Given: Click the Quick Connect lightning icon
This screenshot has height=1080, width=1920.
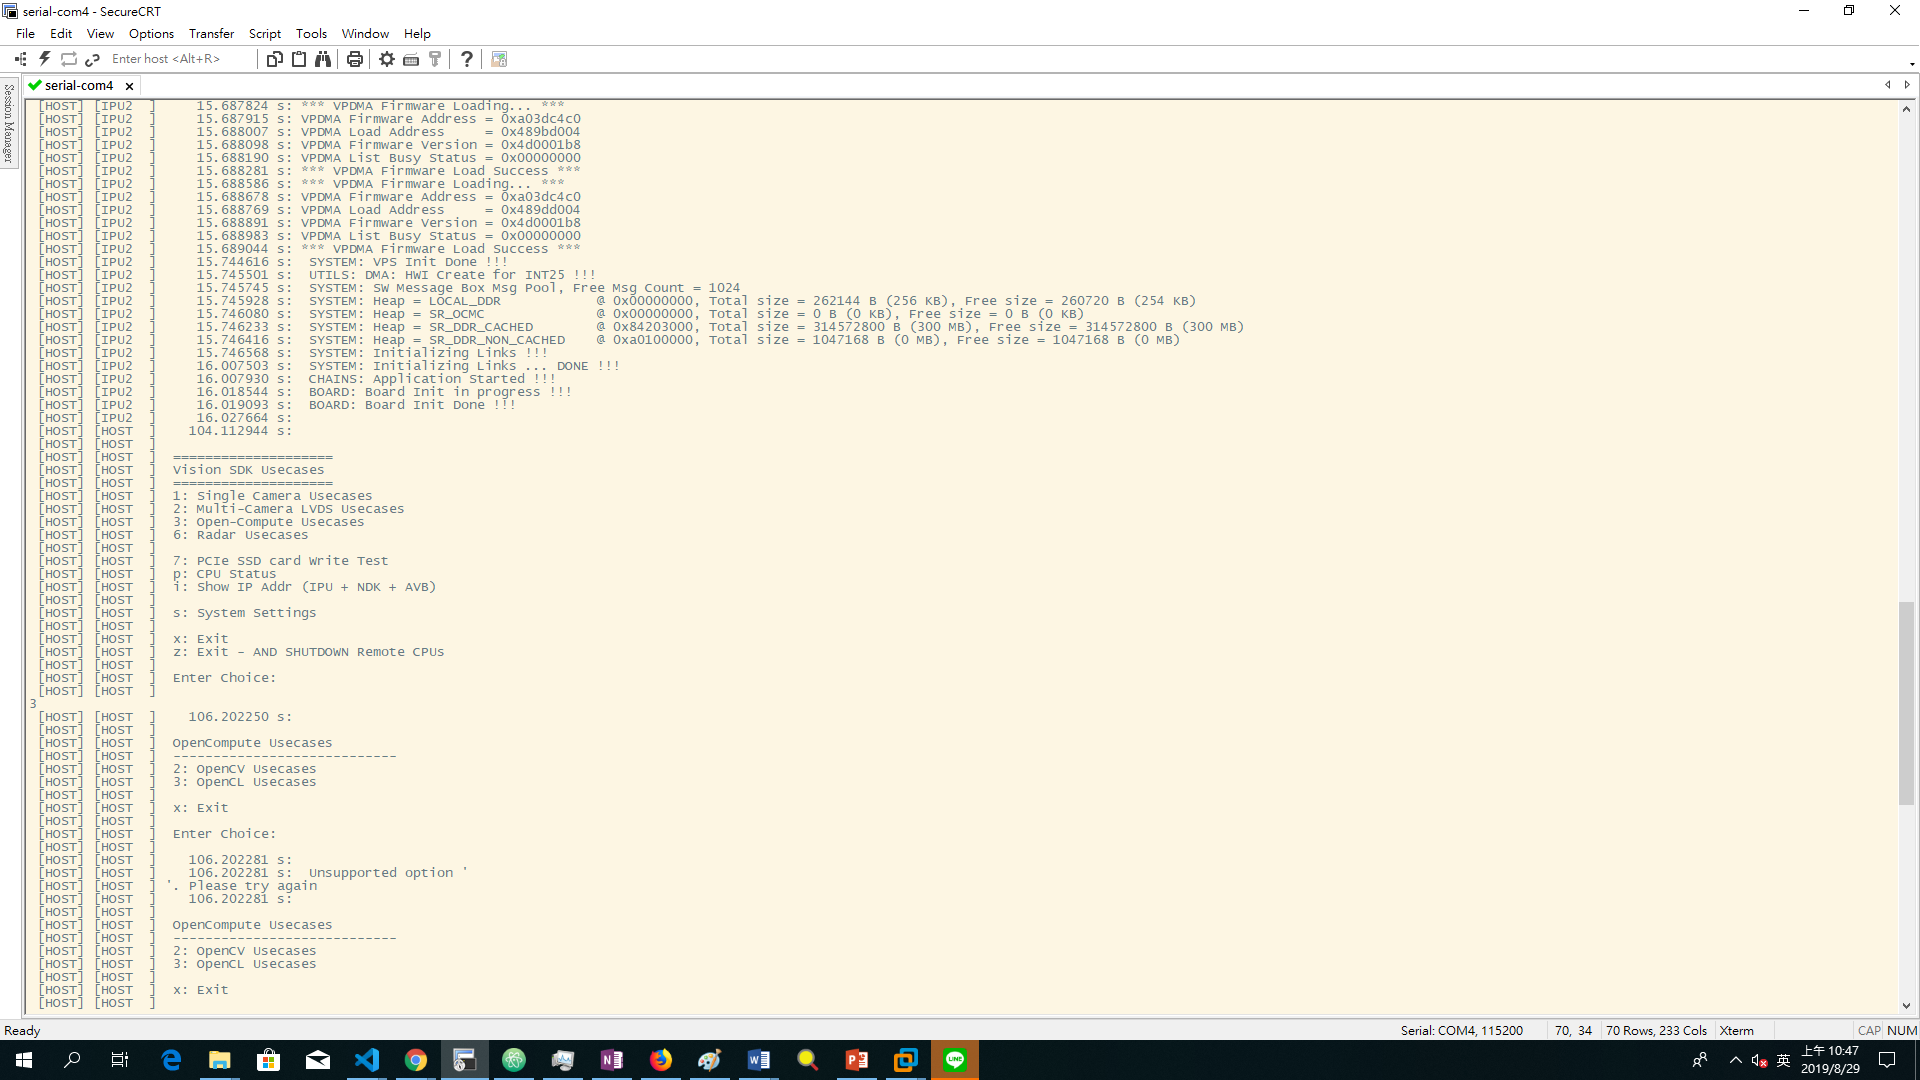Looking at the screenshot, I should click(x=45, y=59).
